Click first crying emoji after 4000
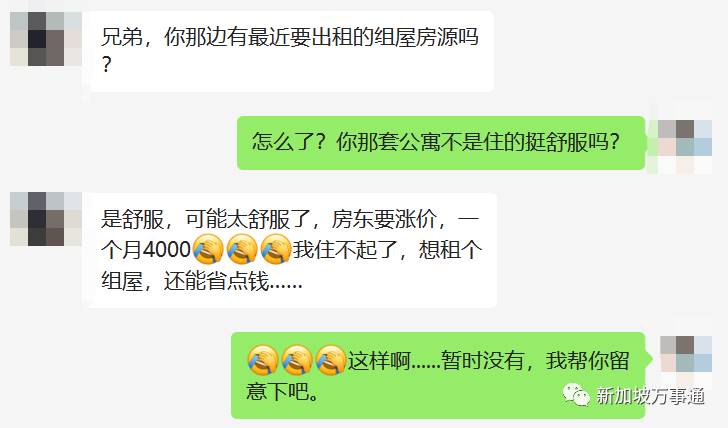The width and height of the screenshot is (728, 428). [208, 250]
